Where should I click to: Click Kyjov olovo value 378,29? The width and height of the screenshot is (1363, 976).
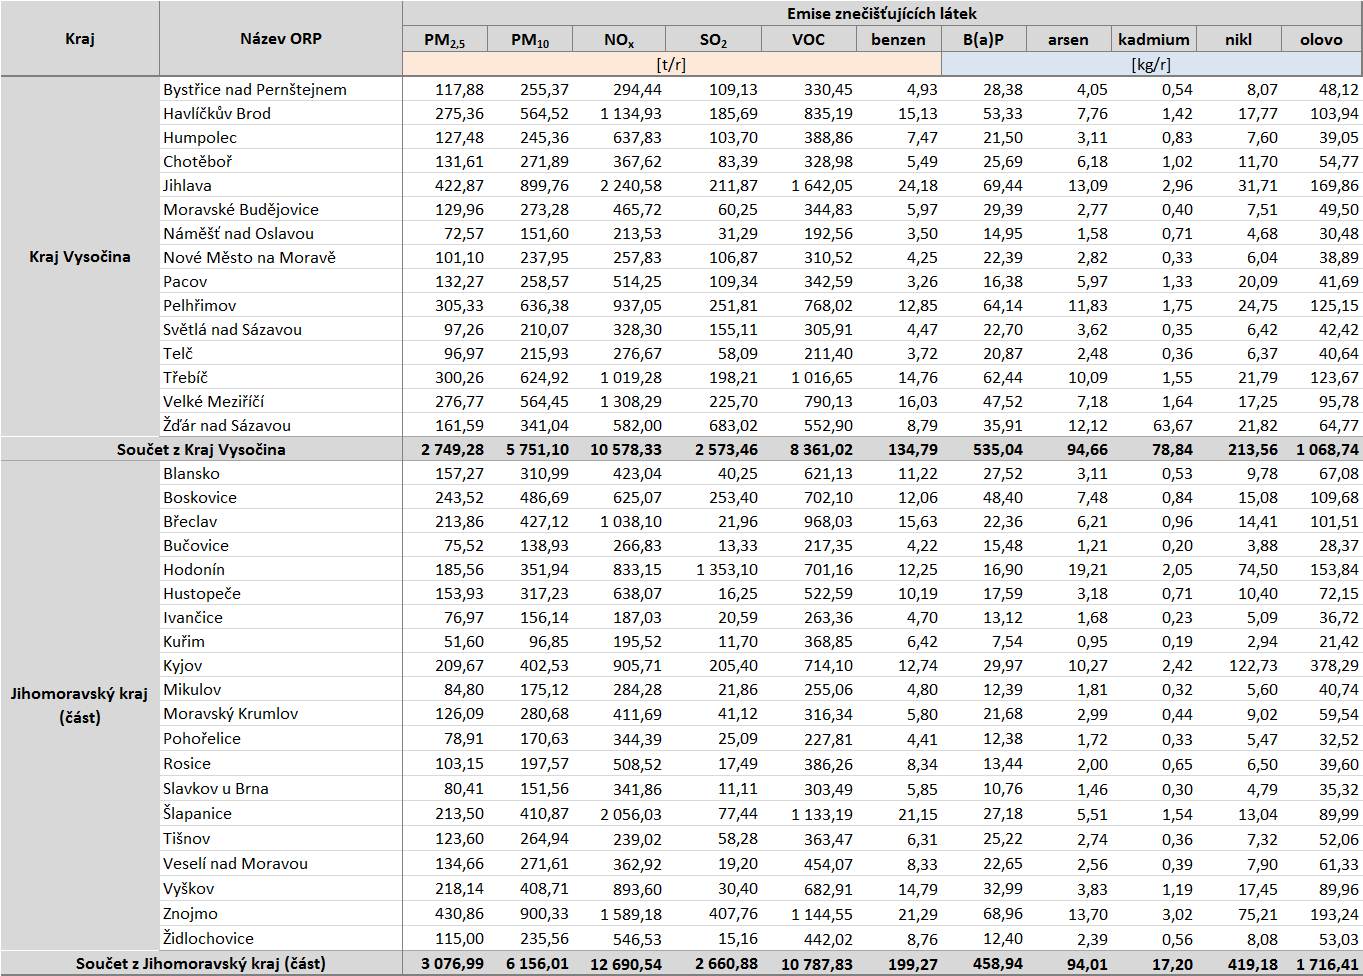tap(1335, 665)
